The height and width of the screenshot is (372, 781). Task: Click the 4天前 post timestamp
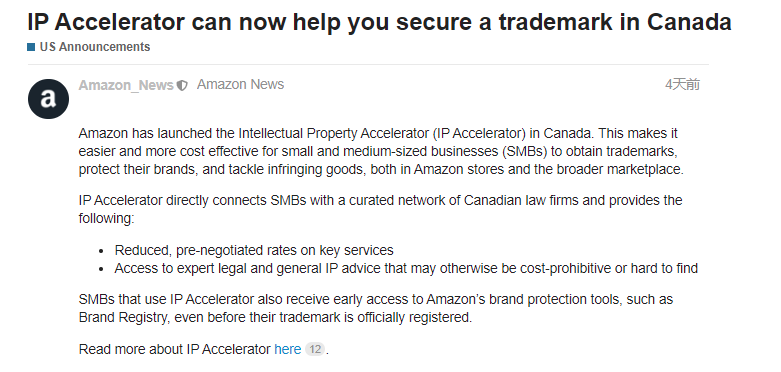(x=682, y=85)
